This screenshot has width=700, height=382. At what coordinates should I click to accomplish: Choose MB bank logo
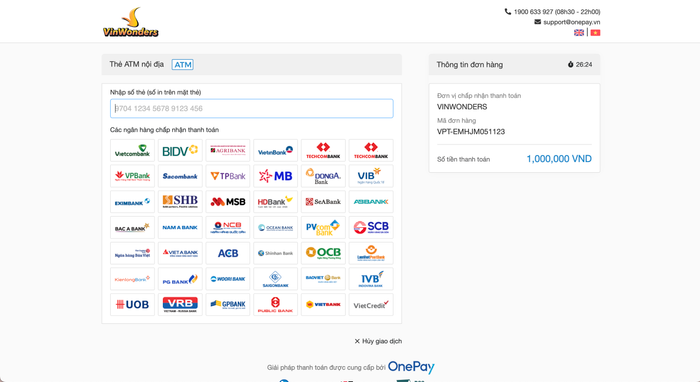pyautogui.click(x=275, y=176)
